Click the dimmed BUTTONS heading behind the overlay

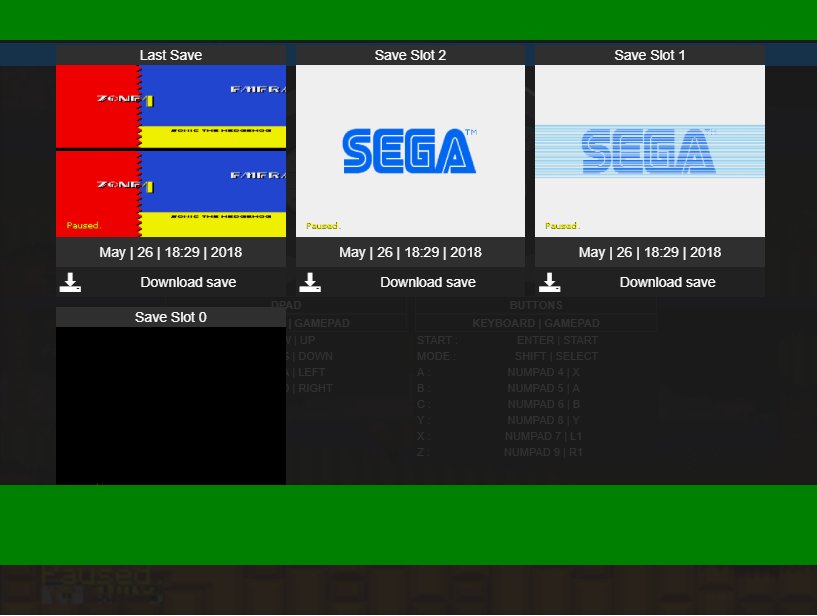pos(536,305)
